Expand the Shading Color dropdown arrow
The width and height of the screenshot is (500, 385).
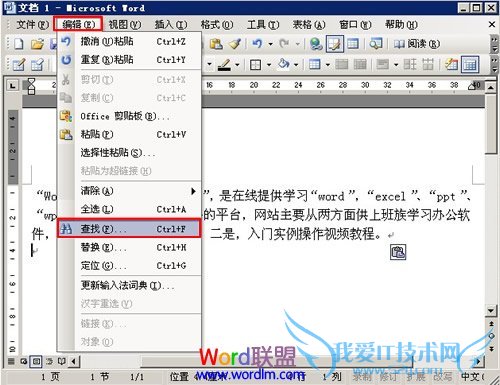coord(296,64)
